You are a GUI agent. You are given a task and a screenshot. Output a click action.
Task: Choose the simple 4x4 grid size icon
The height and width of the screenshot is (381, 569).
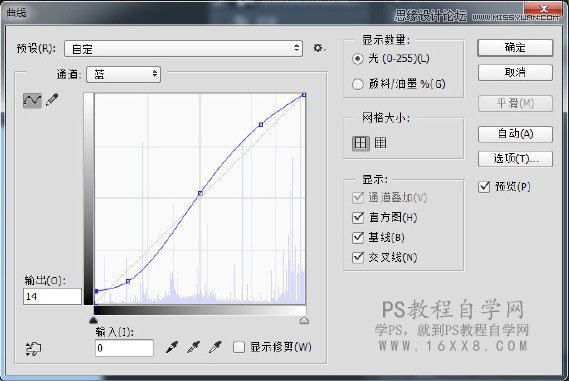coord(360,143)
